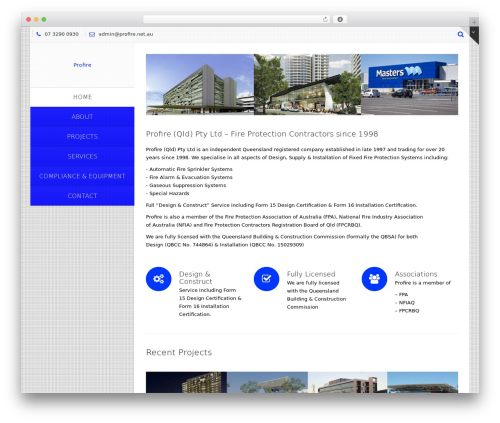Image resolution: width=500 pixels, height=423 pixels.
Task: Maximize window with the green button
Action: point(44,20)
